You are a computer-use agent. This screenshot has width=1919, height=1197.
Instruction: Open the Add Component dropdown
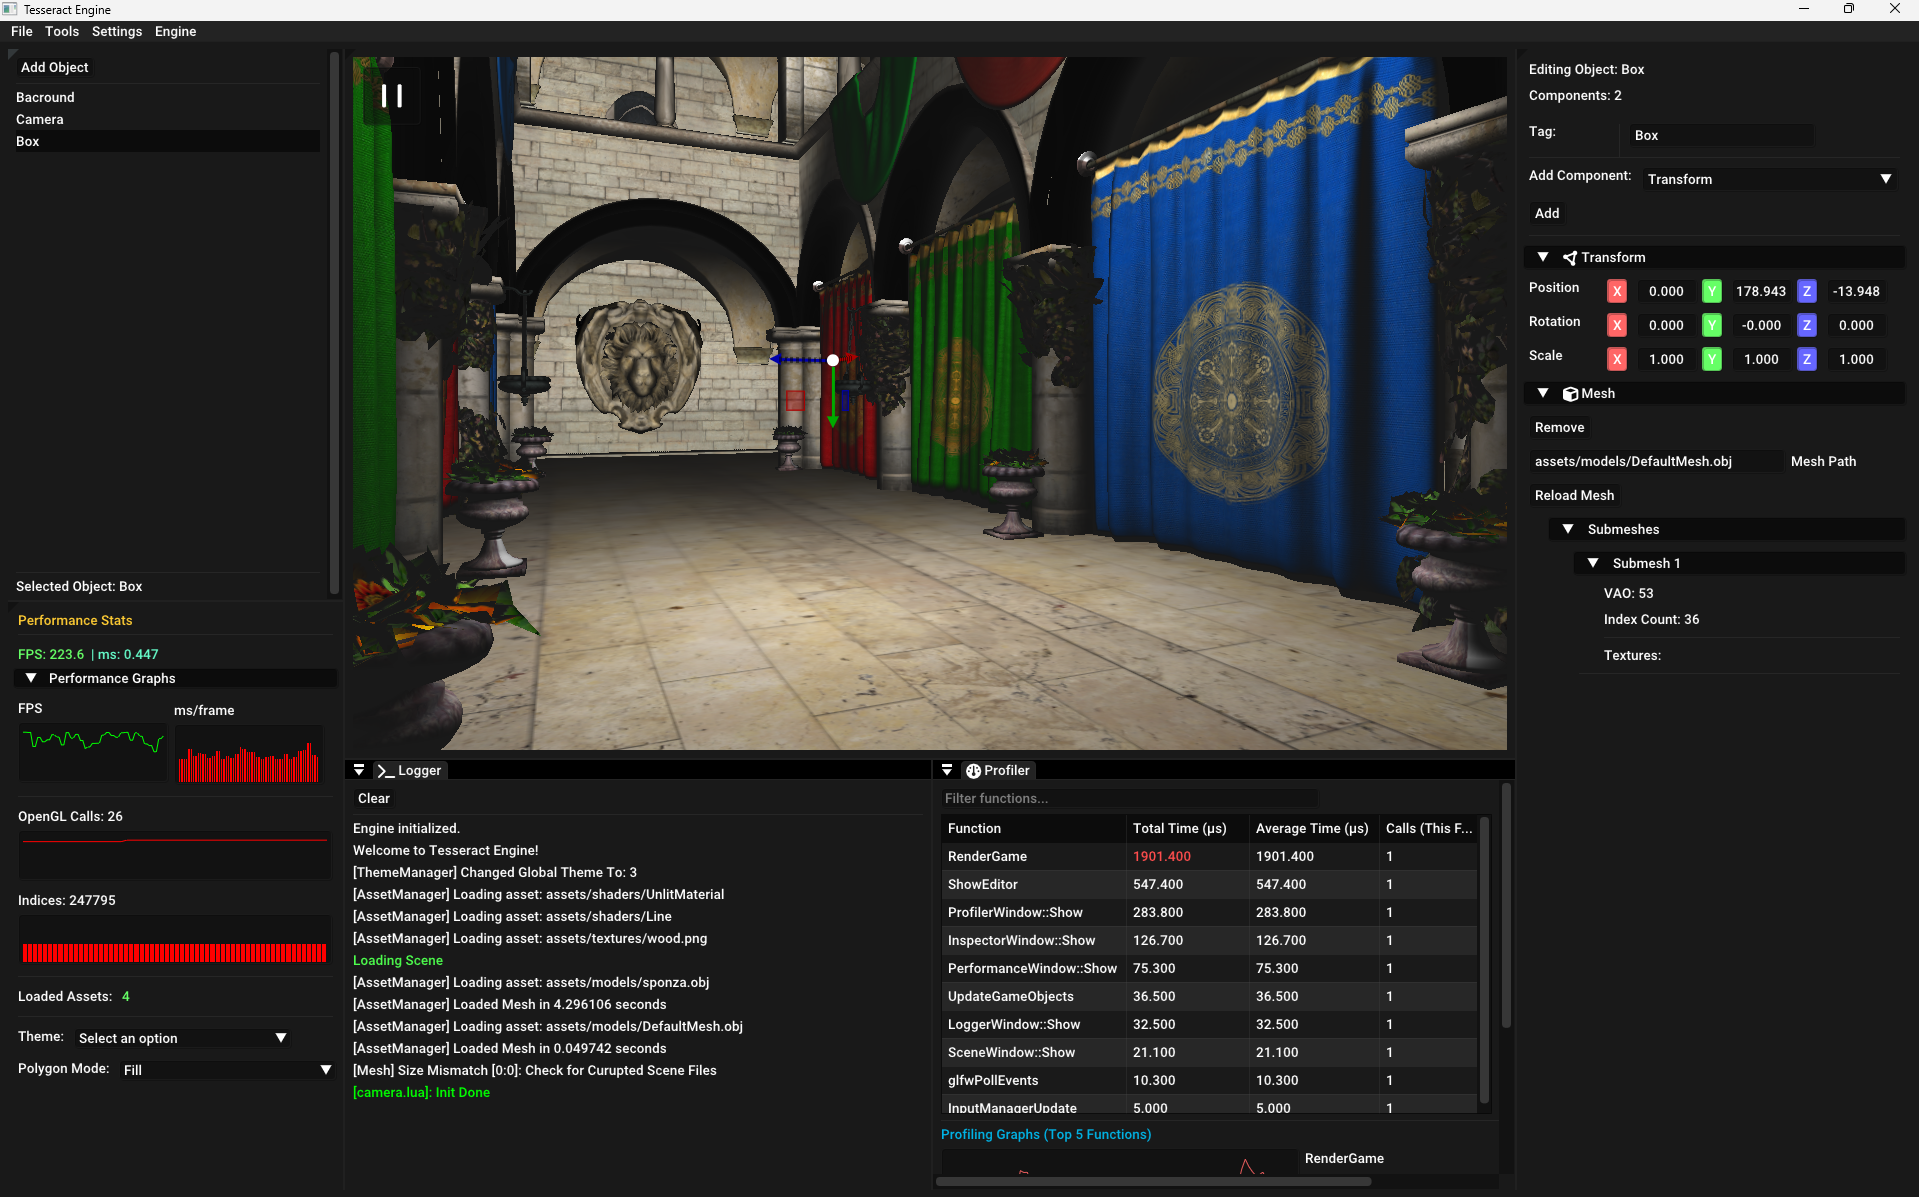tap(1770, 179)
